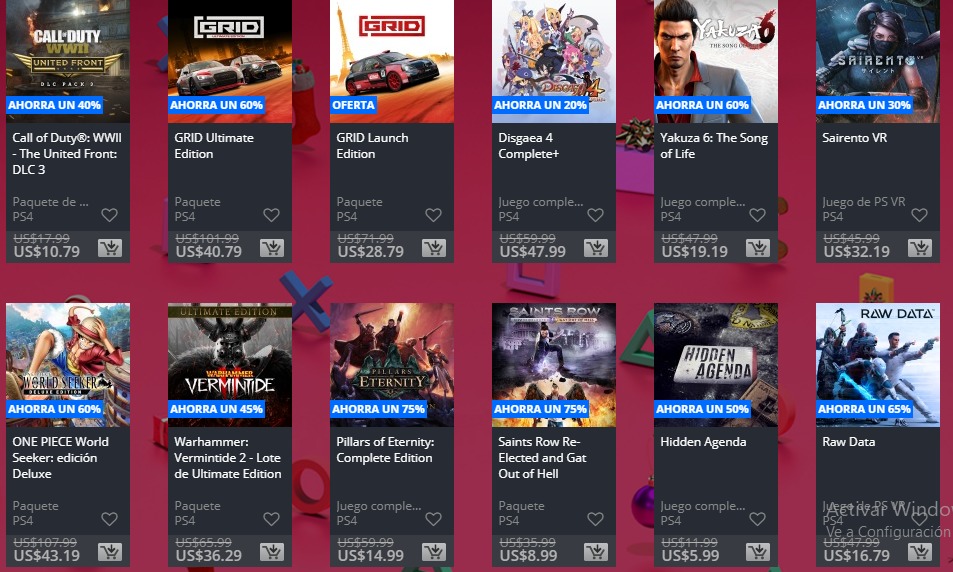Open Raw Data cover thumbnail
Screen dimensions: 953x572
click(x=878, y=365)
